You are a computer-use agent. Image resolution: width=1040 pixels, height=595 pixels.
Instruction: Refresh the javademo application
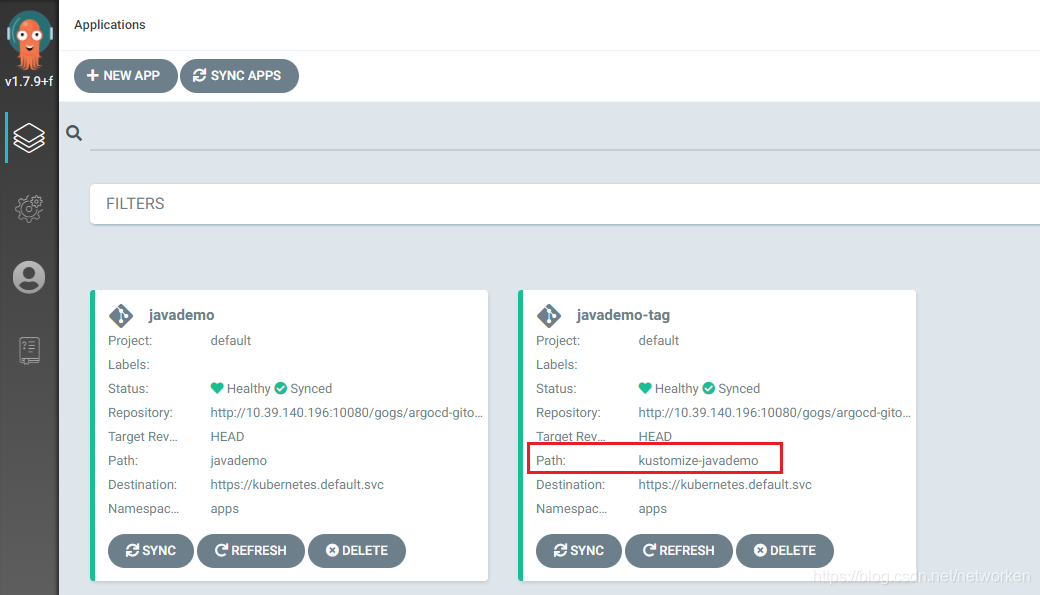pyautogui.click(x=250, y=550)
